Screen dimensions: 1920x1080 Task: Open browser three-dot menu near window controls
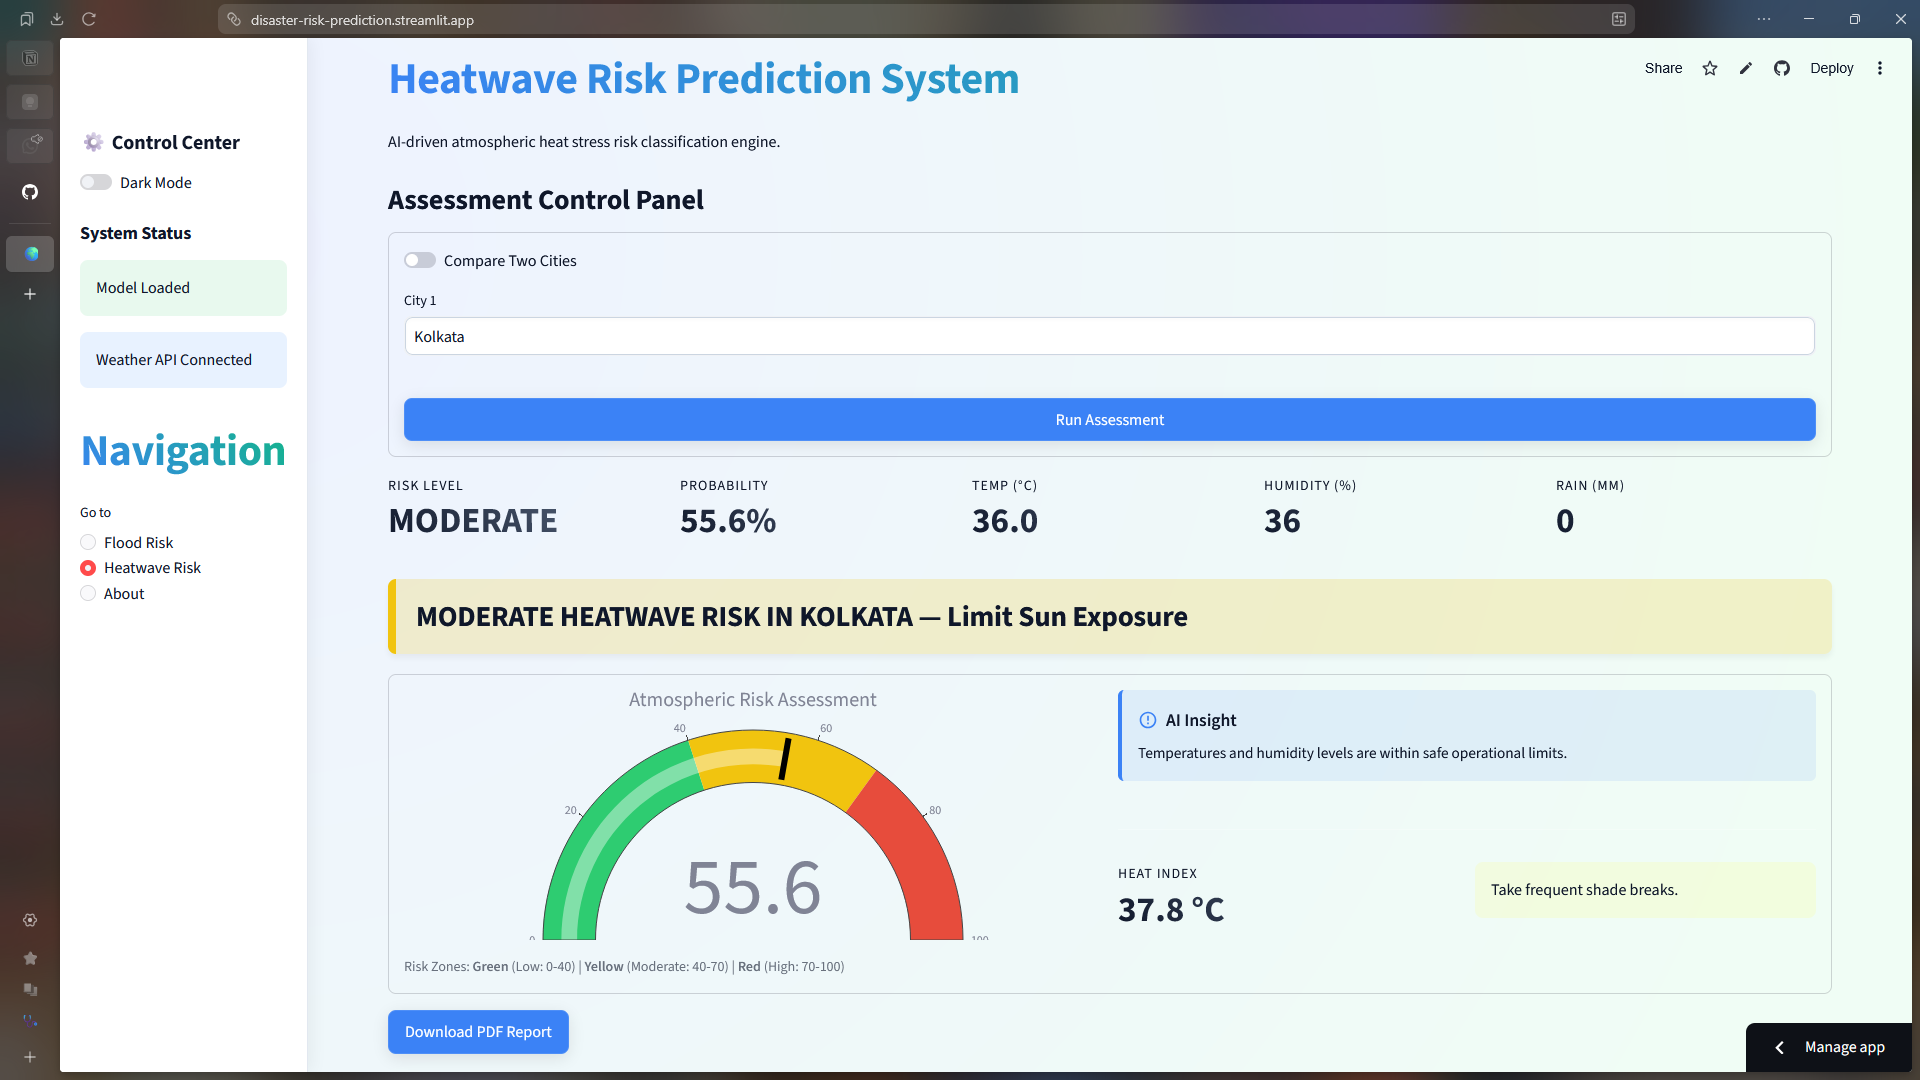tap(1763, 19)
